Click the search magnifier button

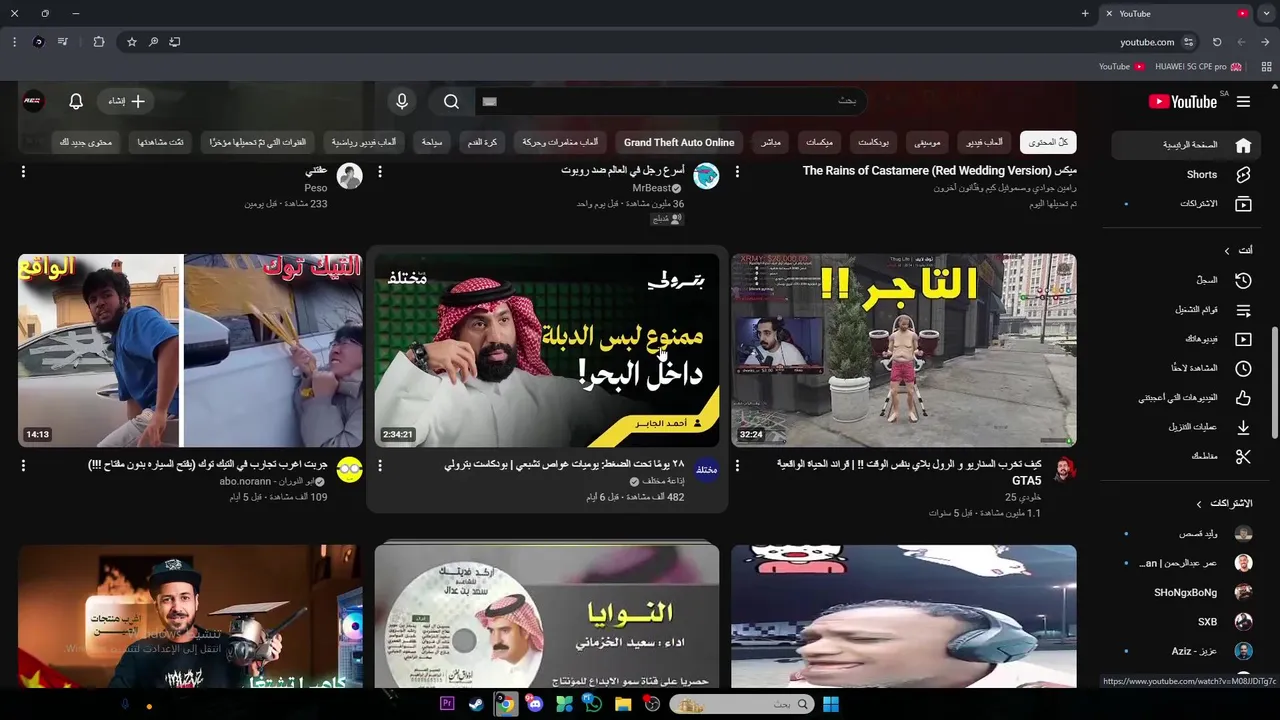[451, 101]
